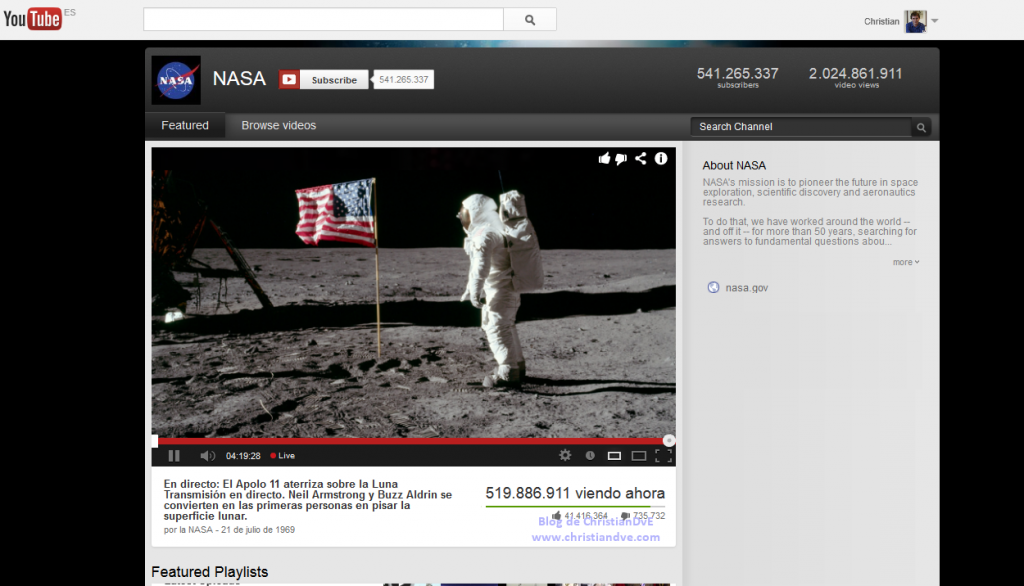Click the progress bar scrubber handle

coord(669,441)
